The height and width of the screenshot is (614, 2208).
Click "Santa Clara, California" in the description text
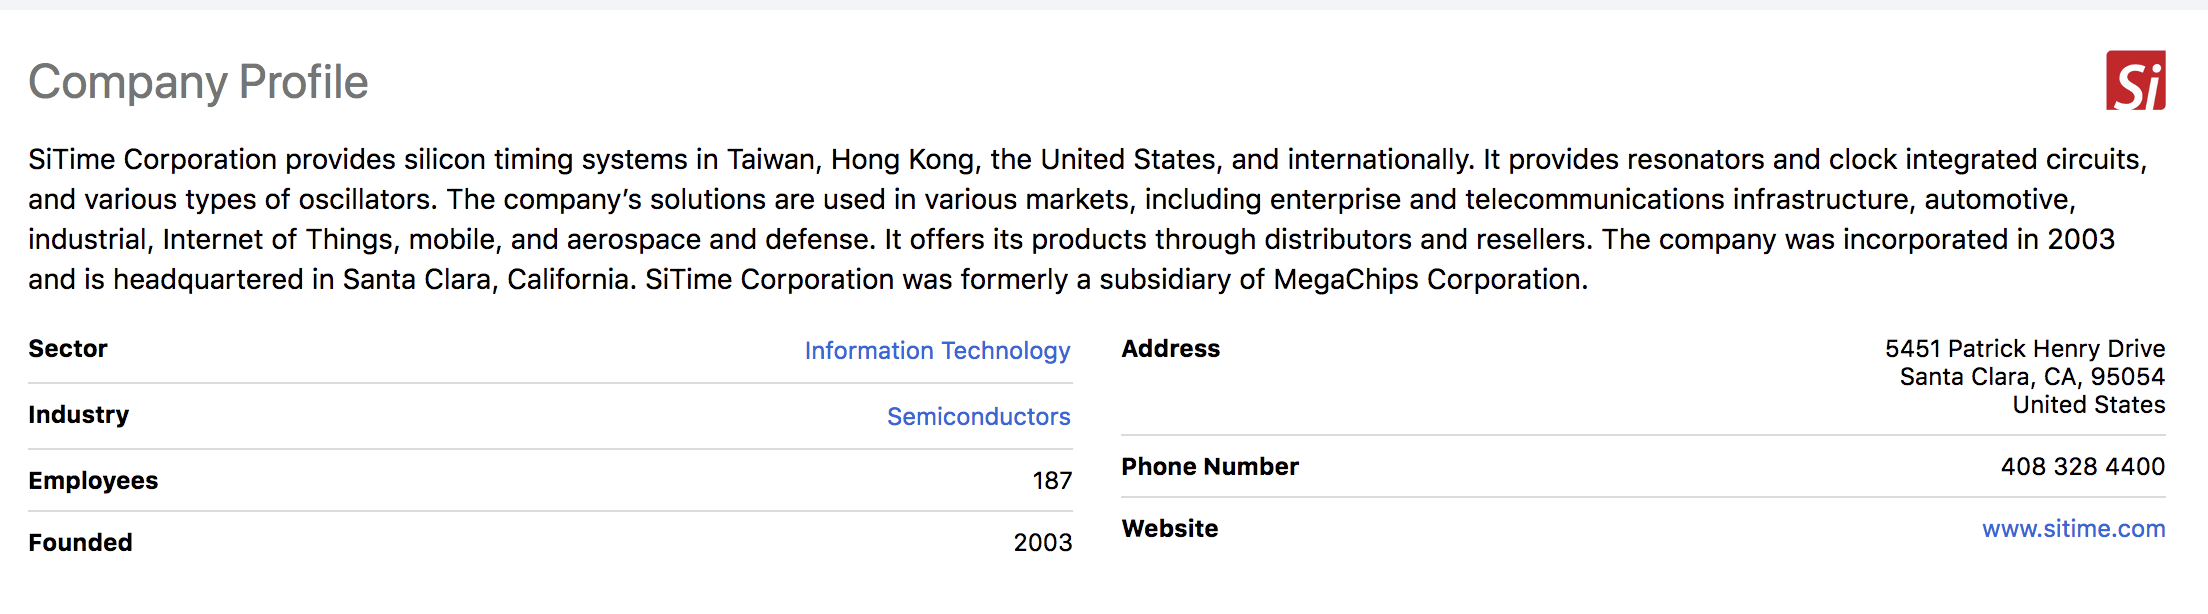[487, 280]
